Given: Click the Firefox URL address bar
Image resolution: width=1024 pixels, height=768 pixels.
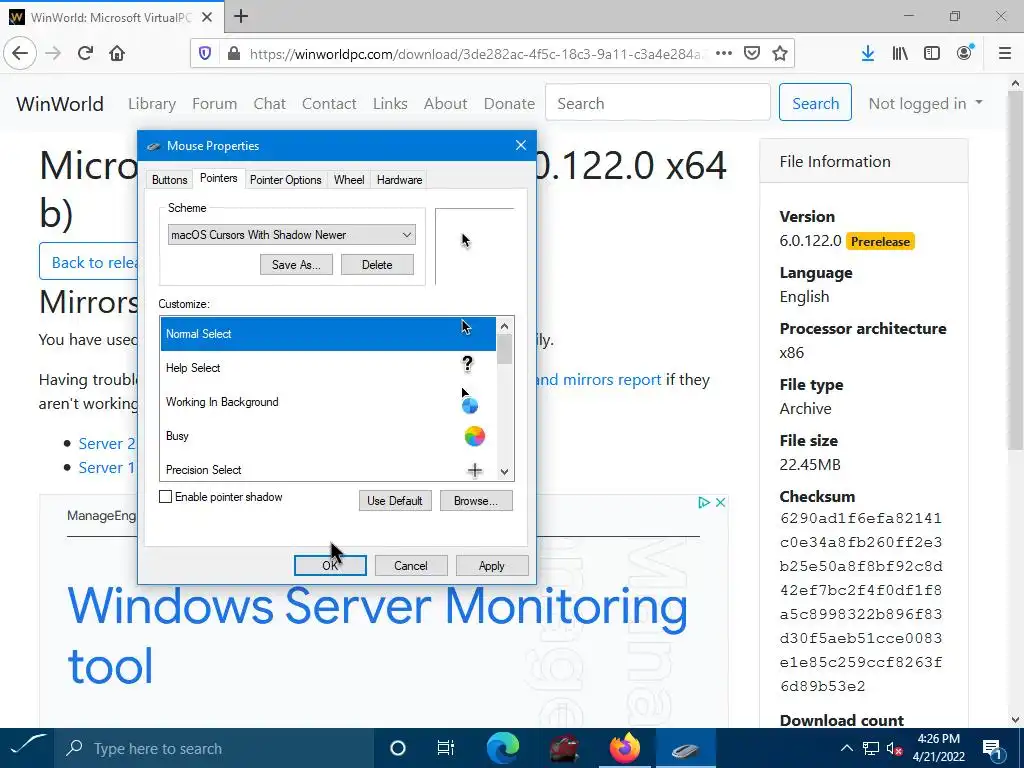Looking at the screenshot, I should pos(477,54).
